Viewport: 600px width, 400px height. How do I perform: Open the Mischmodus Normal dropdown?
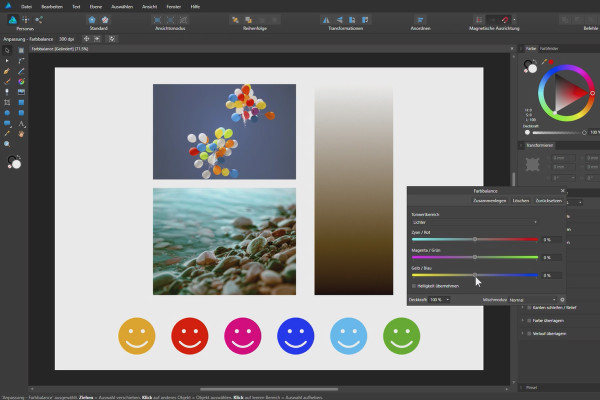tap(533, 300)
